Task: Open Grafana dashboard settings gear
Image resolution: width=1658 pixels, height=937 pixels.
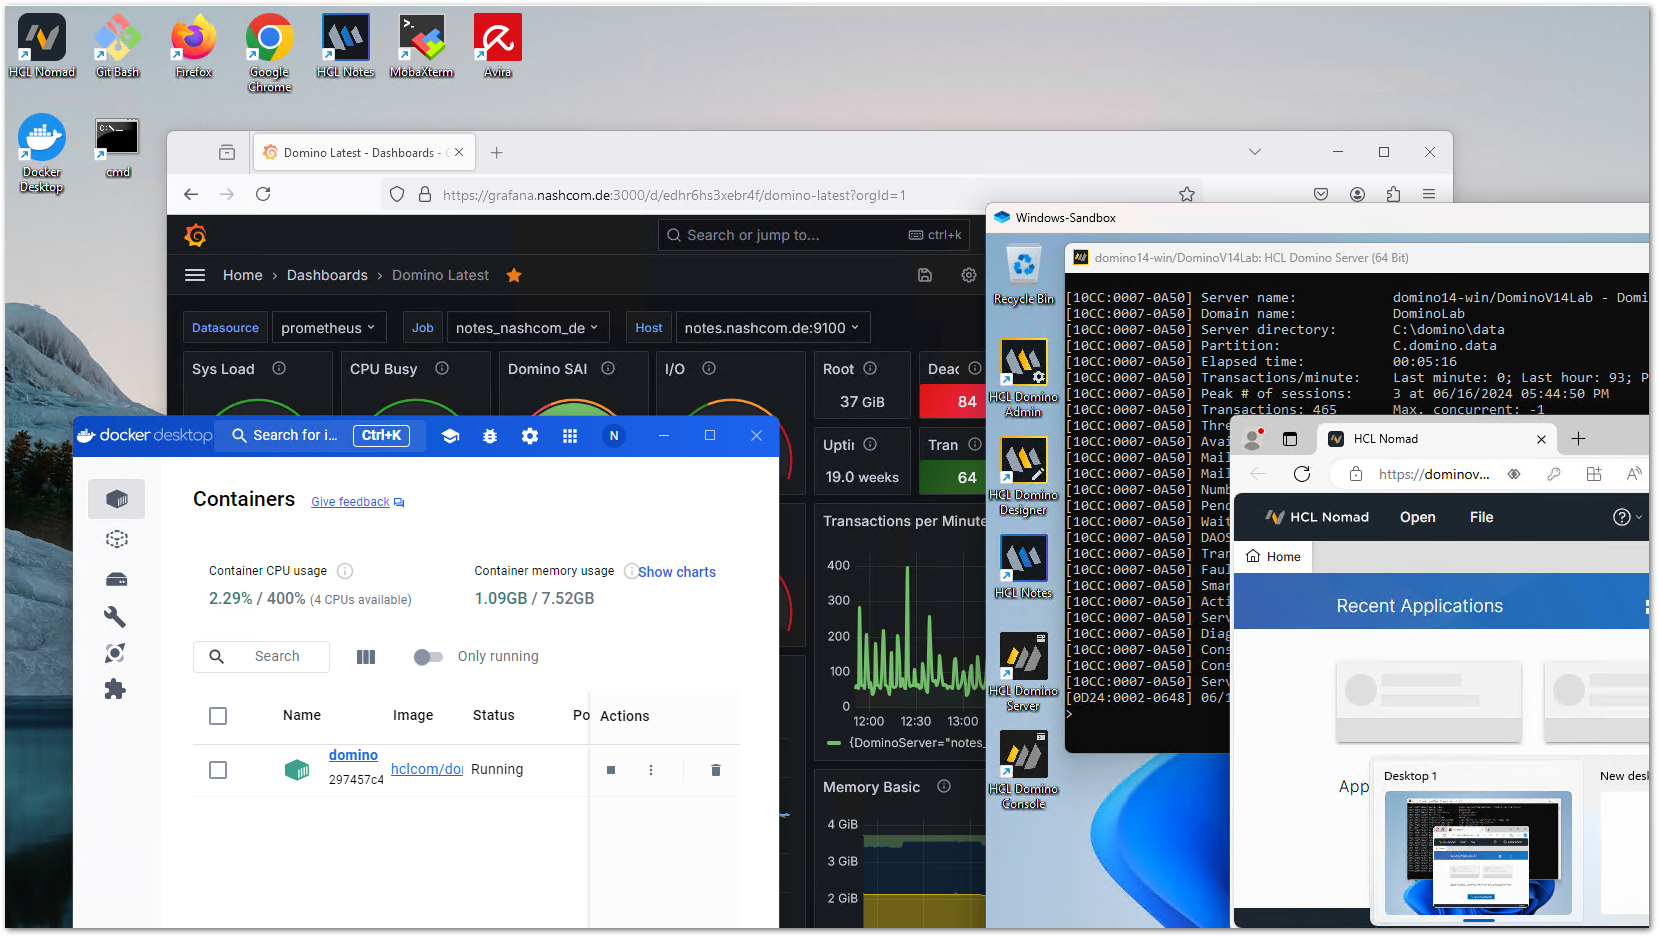Action: pyautogui.click(x=969, y=275)
